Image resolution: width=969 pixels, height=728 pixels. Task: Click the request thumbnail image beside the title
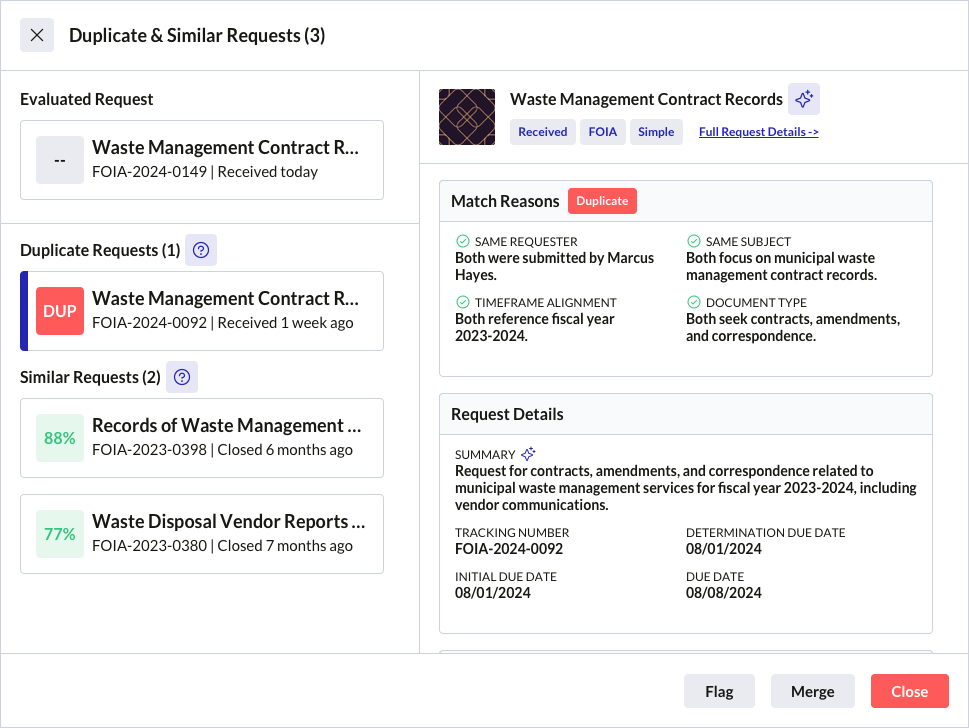[466, 117]
